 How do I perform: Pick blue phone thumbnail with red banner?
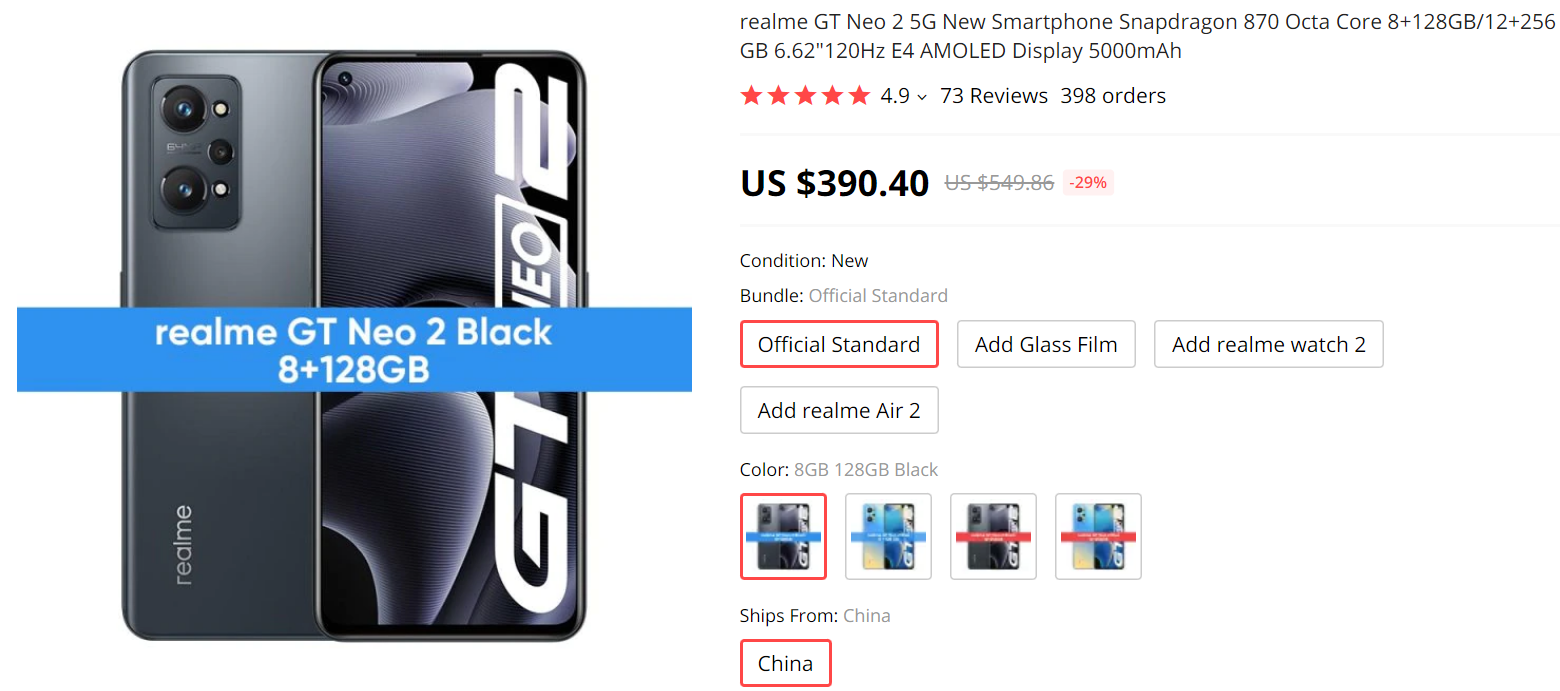pyautogui.click(x=1098, y=536)
